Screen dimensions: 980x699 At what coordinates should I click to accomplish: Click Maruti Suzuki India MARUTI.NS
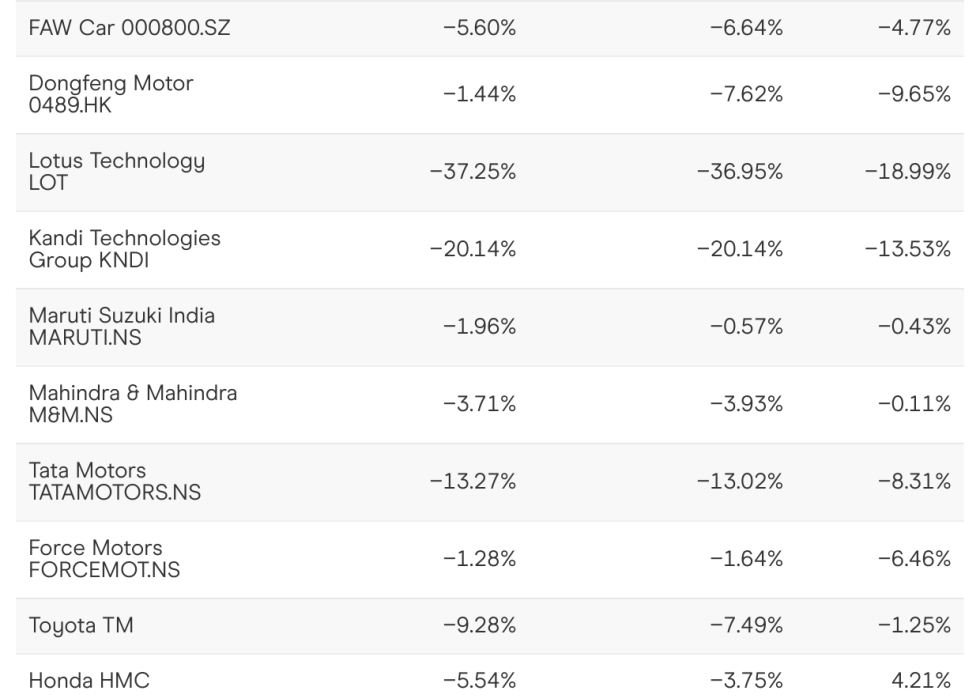pyautogui.click(x=121, y=327)
